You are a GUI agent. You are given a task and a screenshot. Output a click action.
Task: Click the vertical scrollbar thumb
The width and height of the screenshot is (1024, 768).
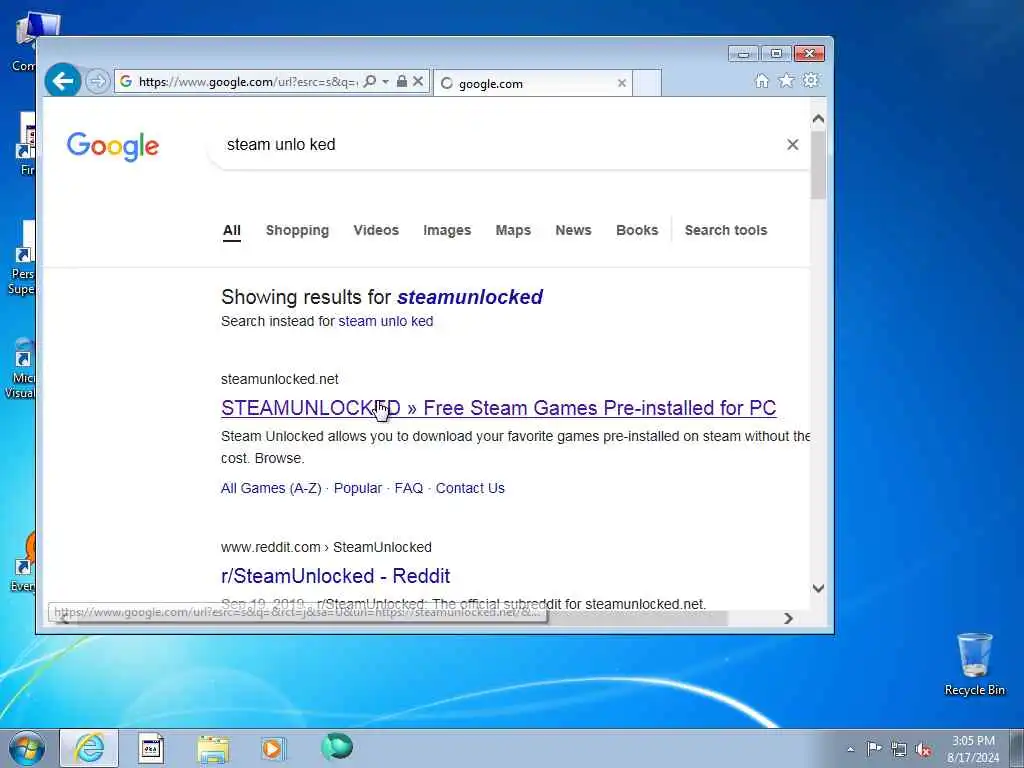click(x=818, y=165)
